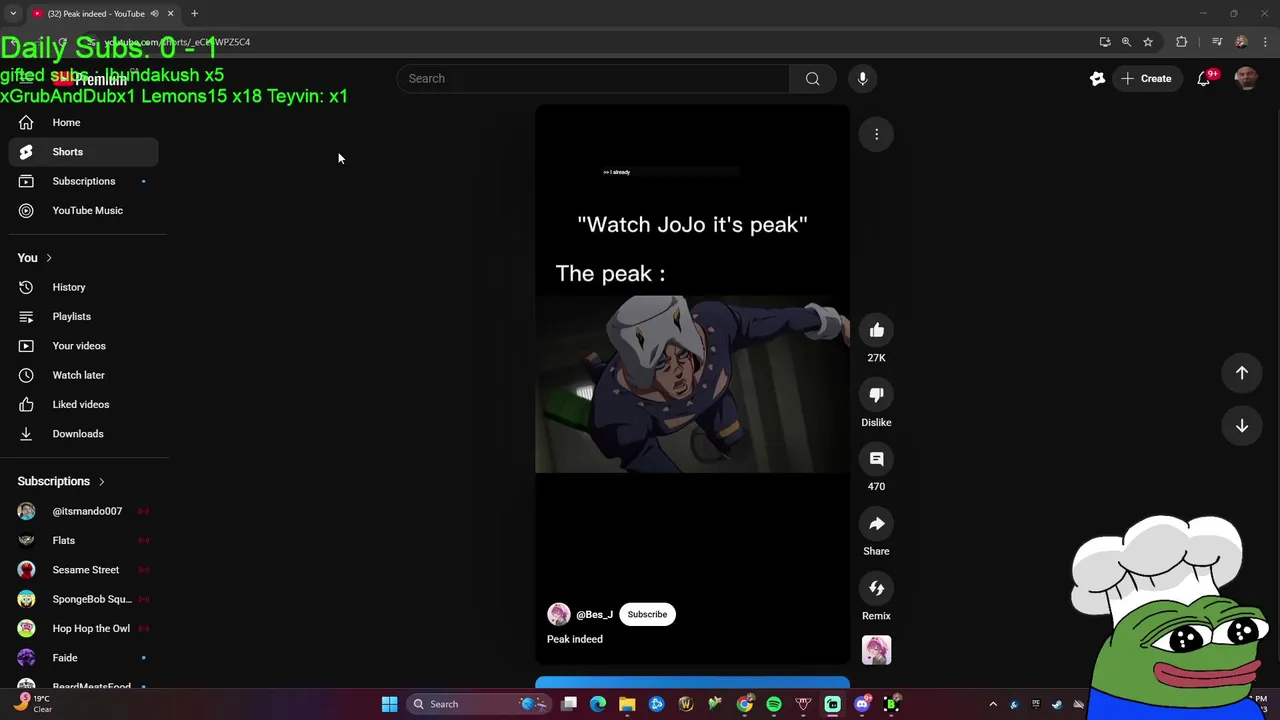The image size is (1280, 720).
Task: Go to the next Short arrow
Action: click(1241, 426)
